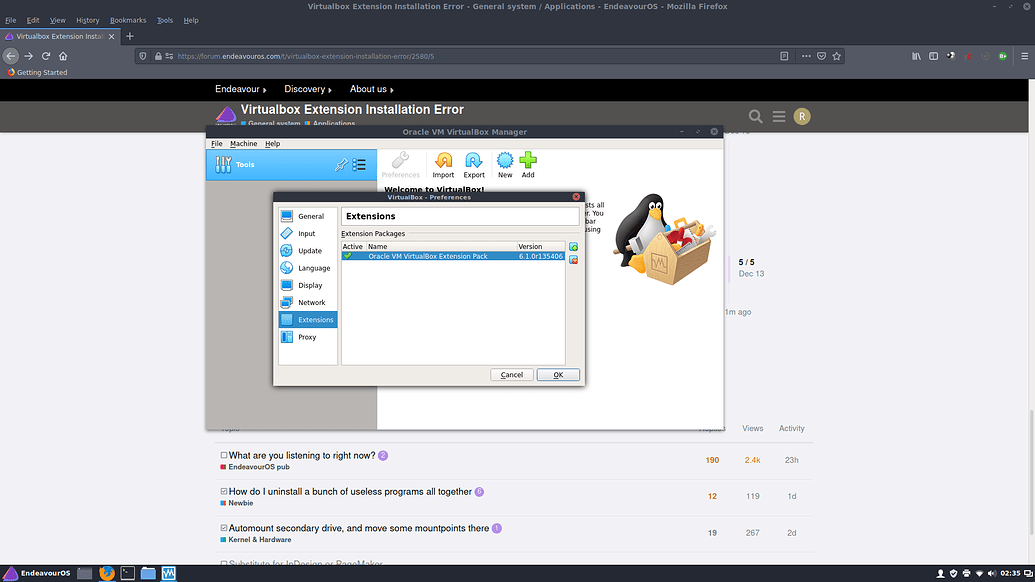
Task: Select Update in Preferences sidebar
Action: (308, 251)
